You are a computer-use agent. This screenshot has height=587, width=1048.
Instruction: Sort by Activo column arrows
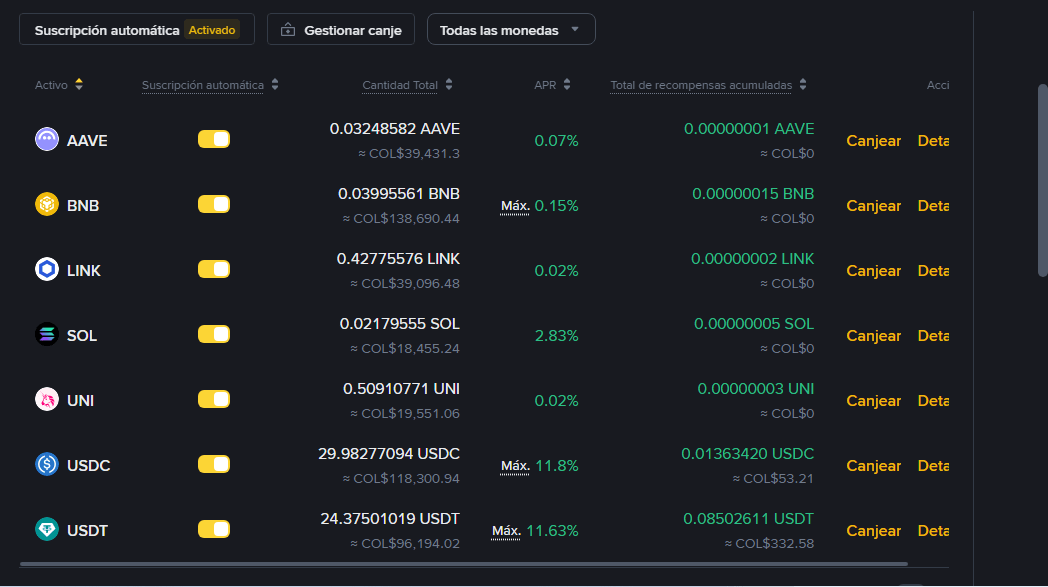click(79, 84)
